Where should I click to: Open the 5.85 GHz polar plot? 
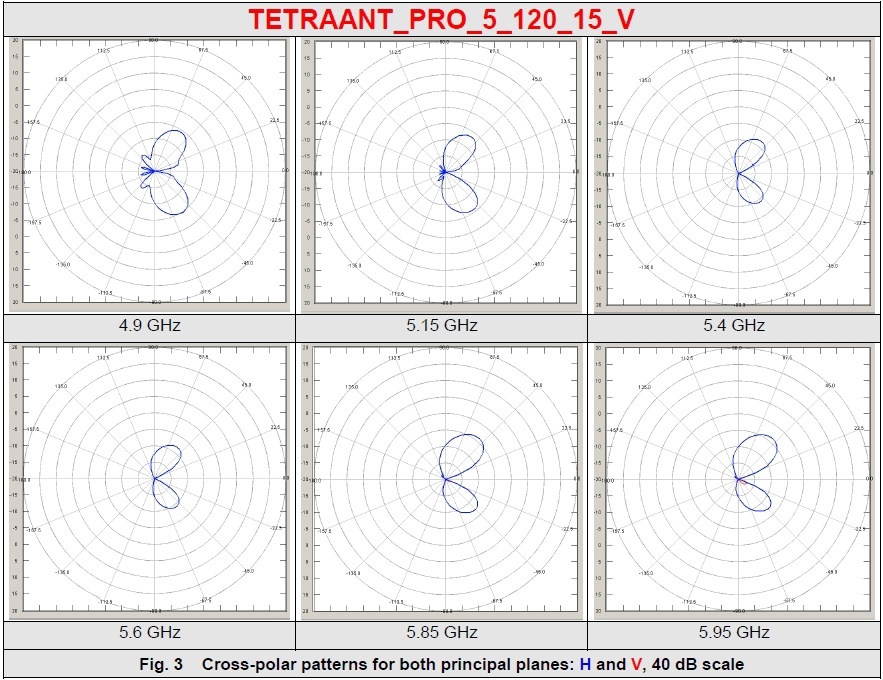(x=442, y=480)
